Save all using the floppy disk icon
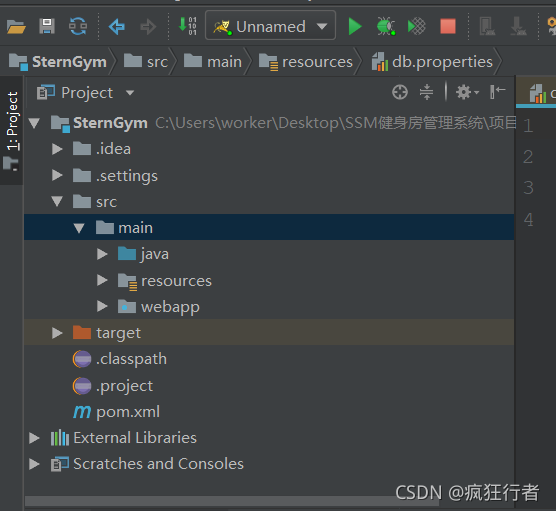The width and height of the screenshot is (556, 511). [47, 27]
